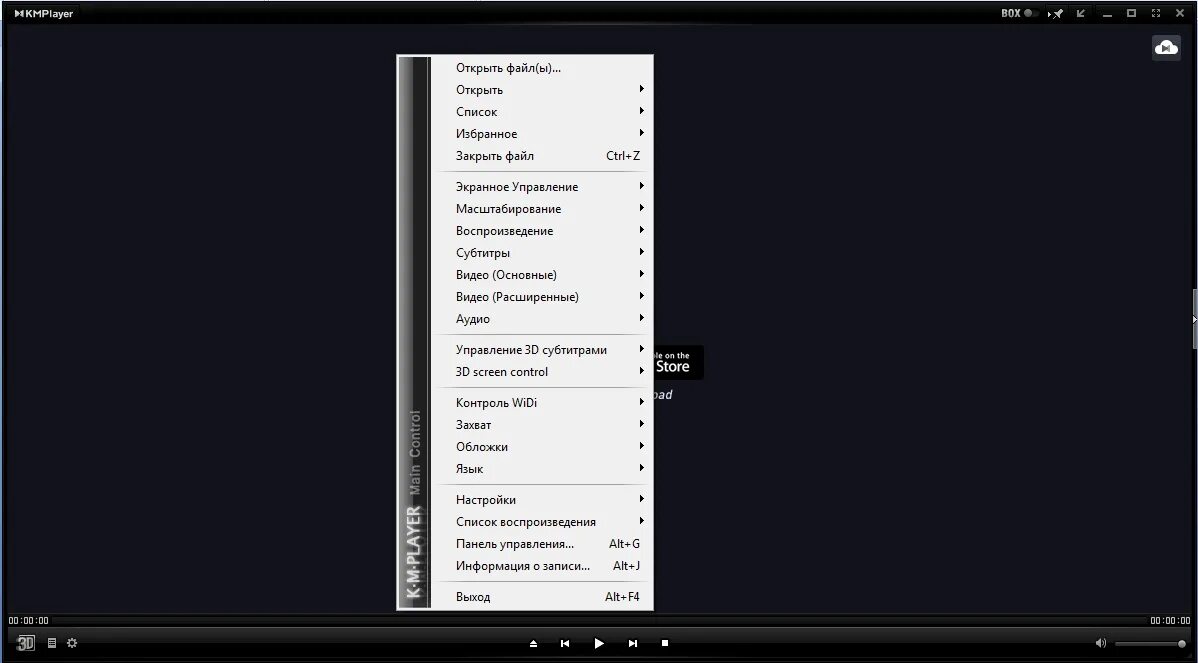Click total time display on right
This screenshot has width=1198, height=663.
1169,621
